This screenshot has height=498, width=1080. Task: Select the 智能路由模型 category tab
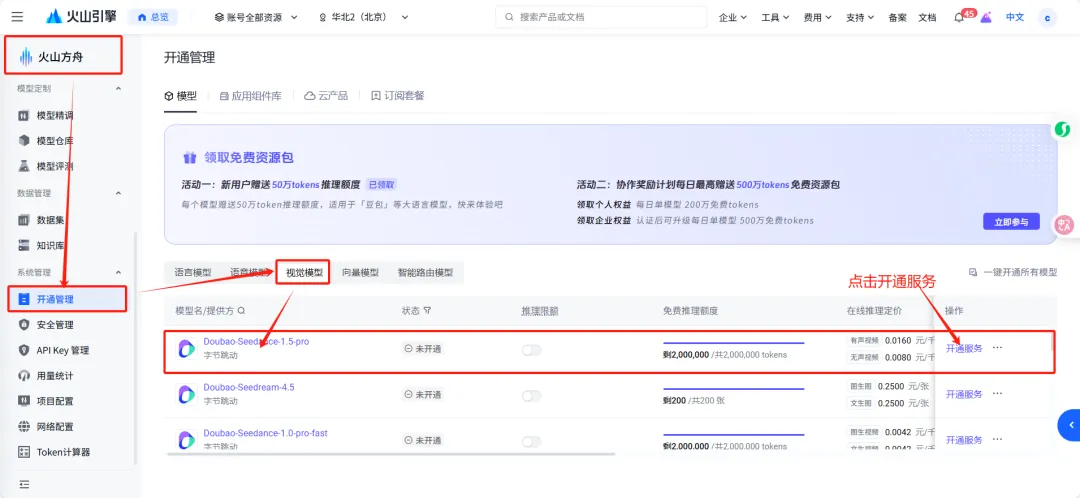(x=425, y=272)
